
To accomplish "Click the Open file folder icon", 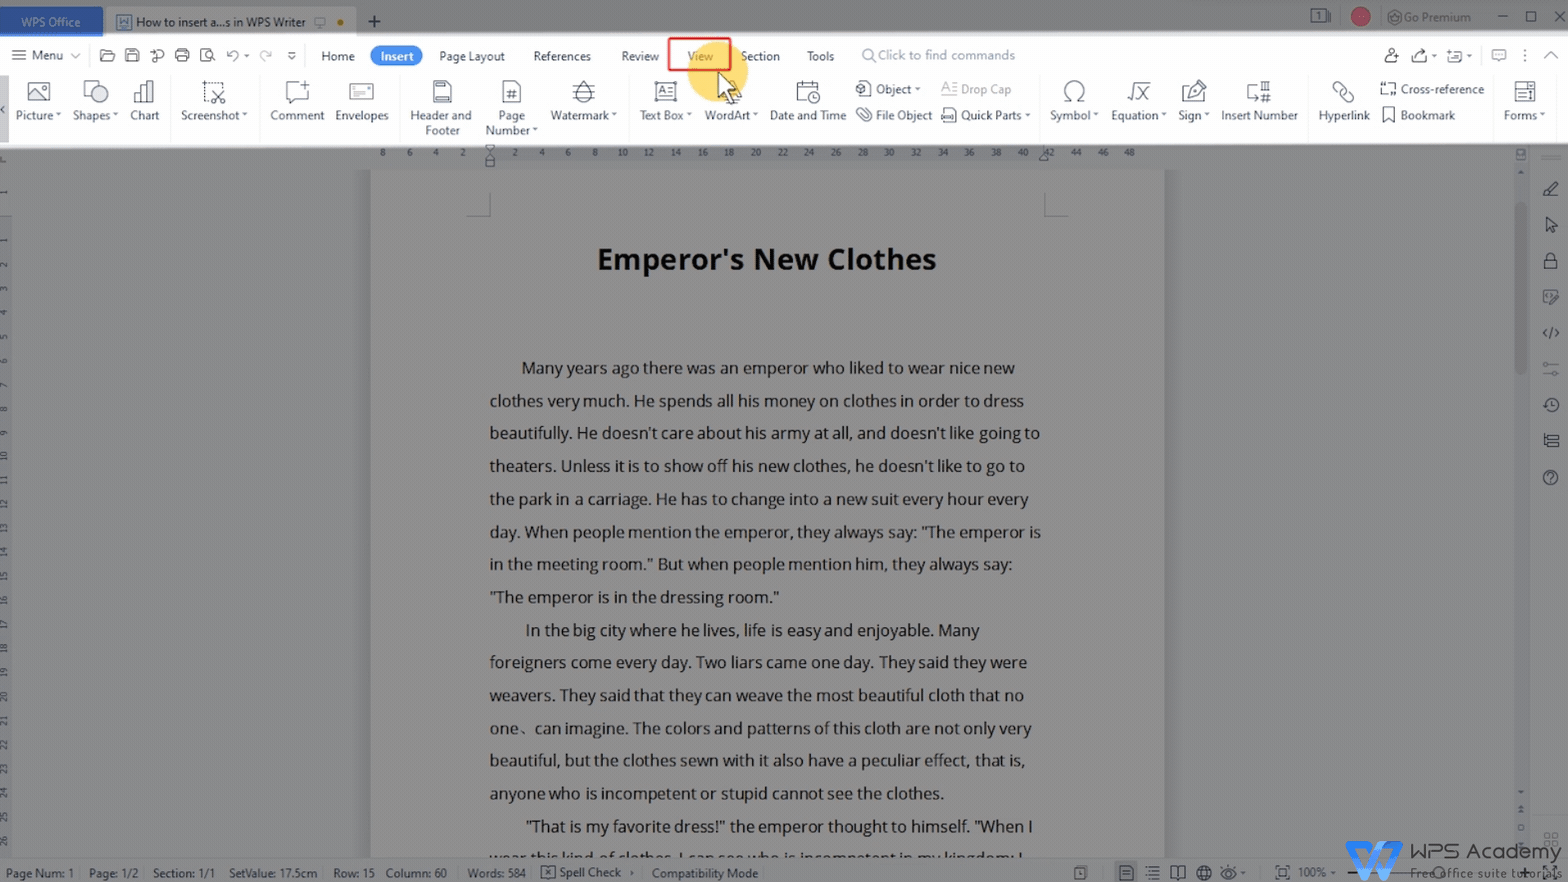I will [x=107, y=56].
